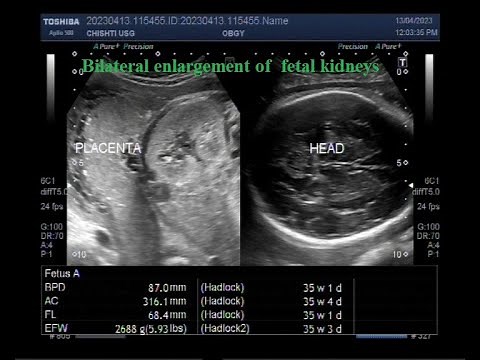Click the grayscale bar beside head image

429,87
